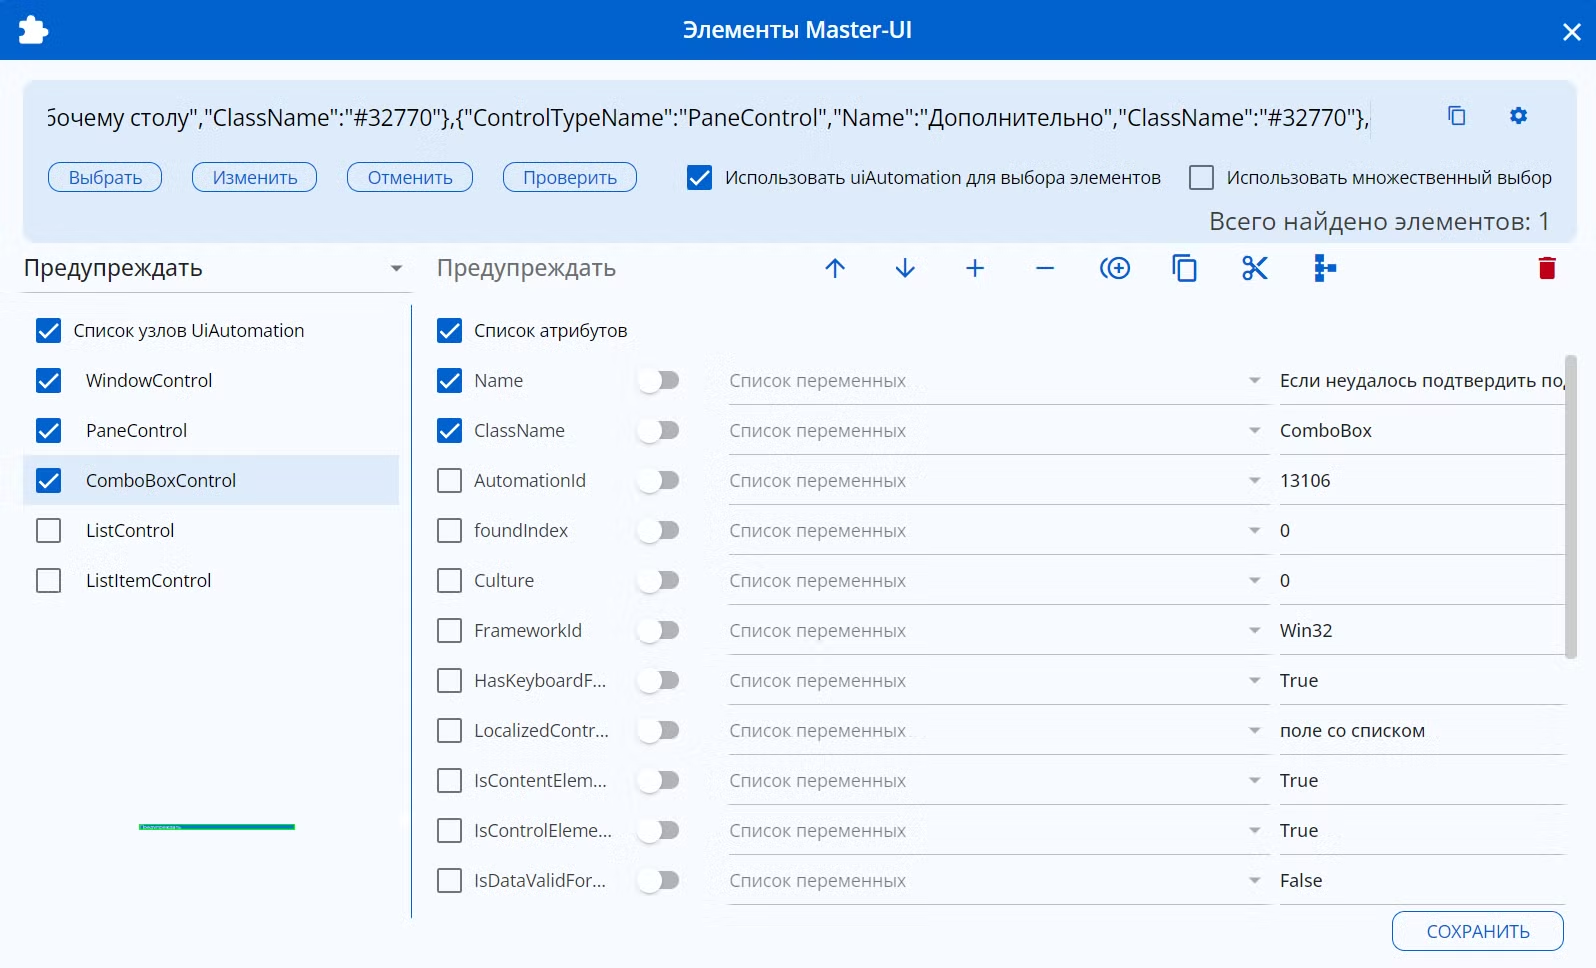Image resolution: width=1596 pixels, height=968 pixels.
Task: Open the left Предупреждать dropdown
Action: click(216, 268)
